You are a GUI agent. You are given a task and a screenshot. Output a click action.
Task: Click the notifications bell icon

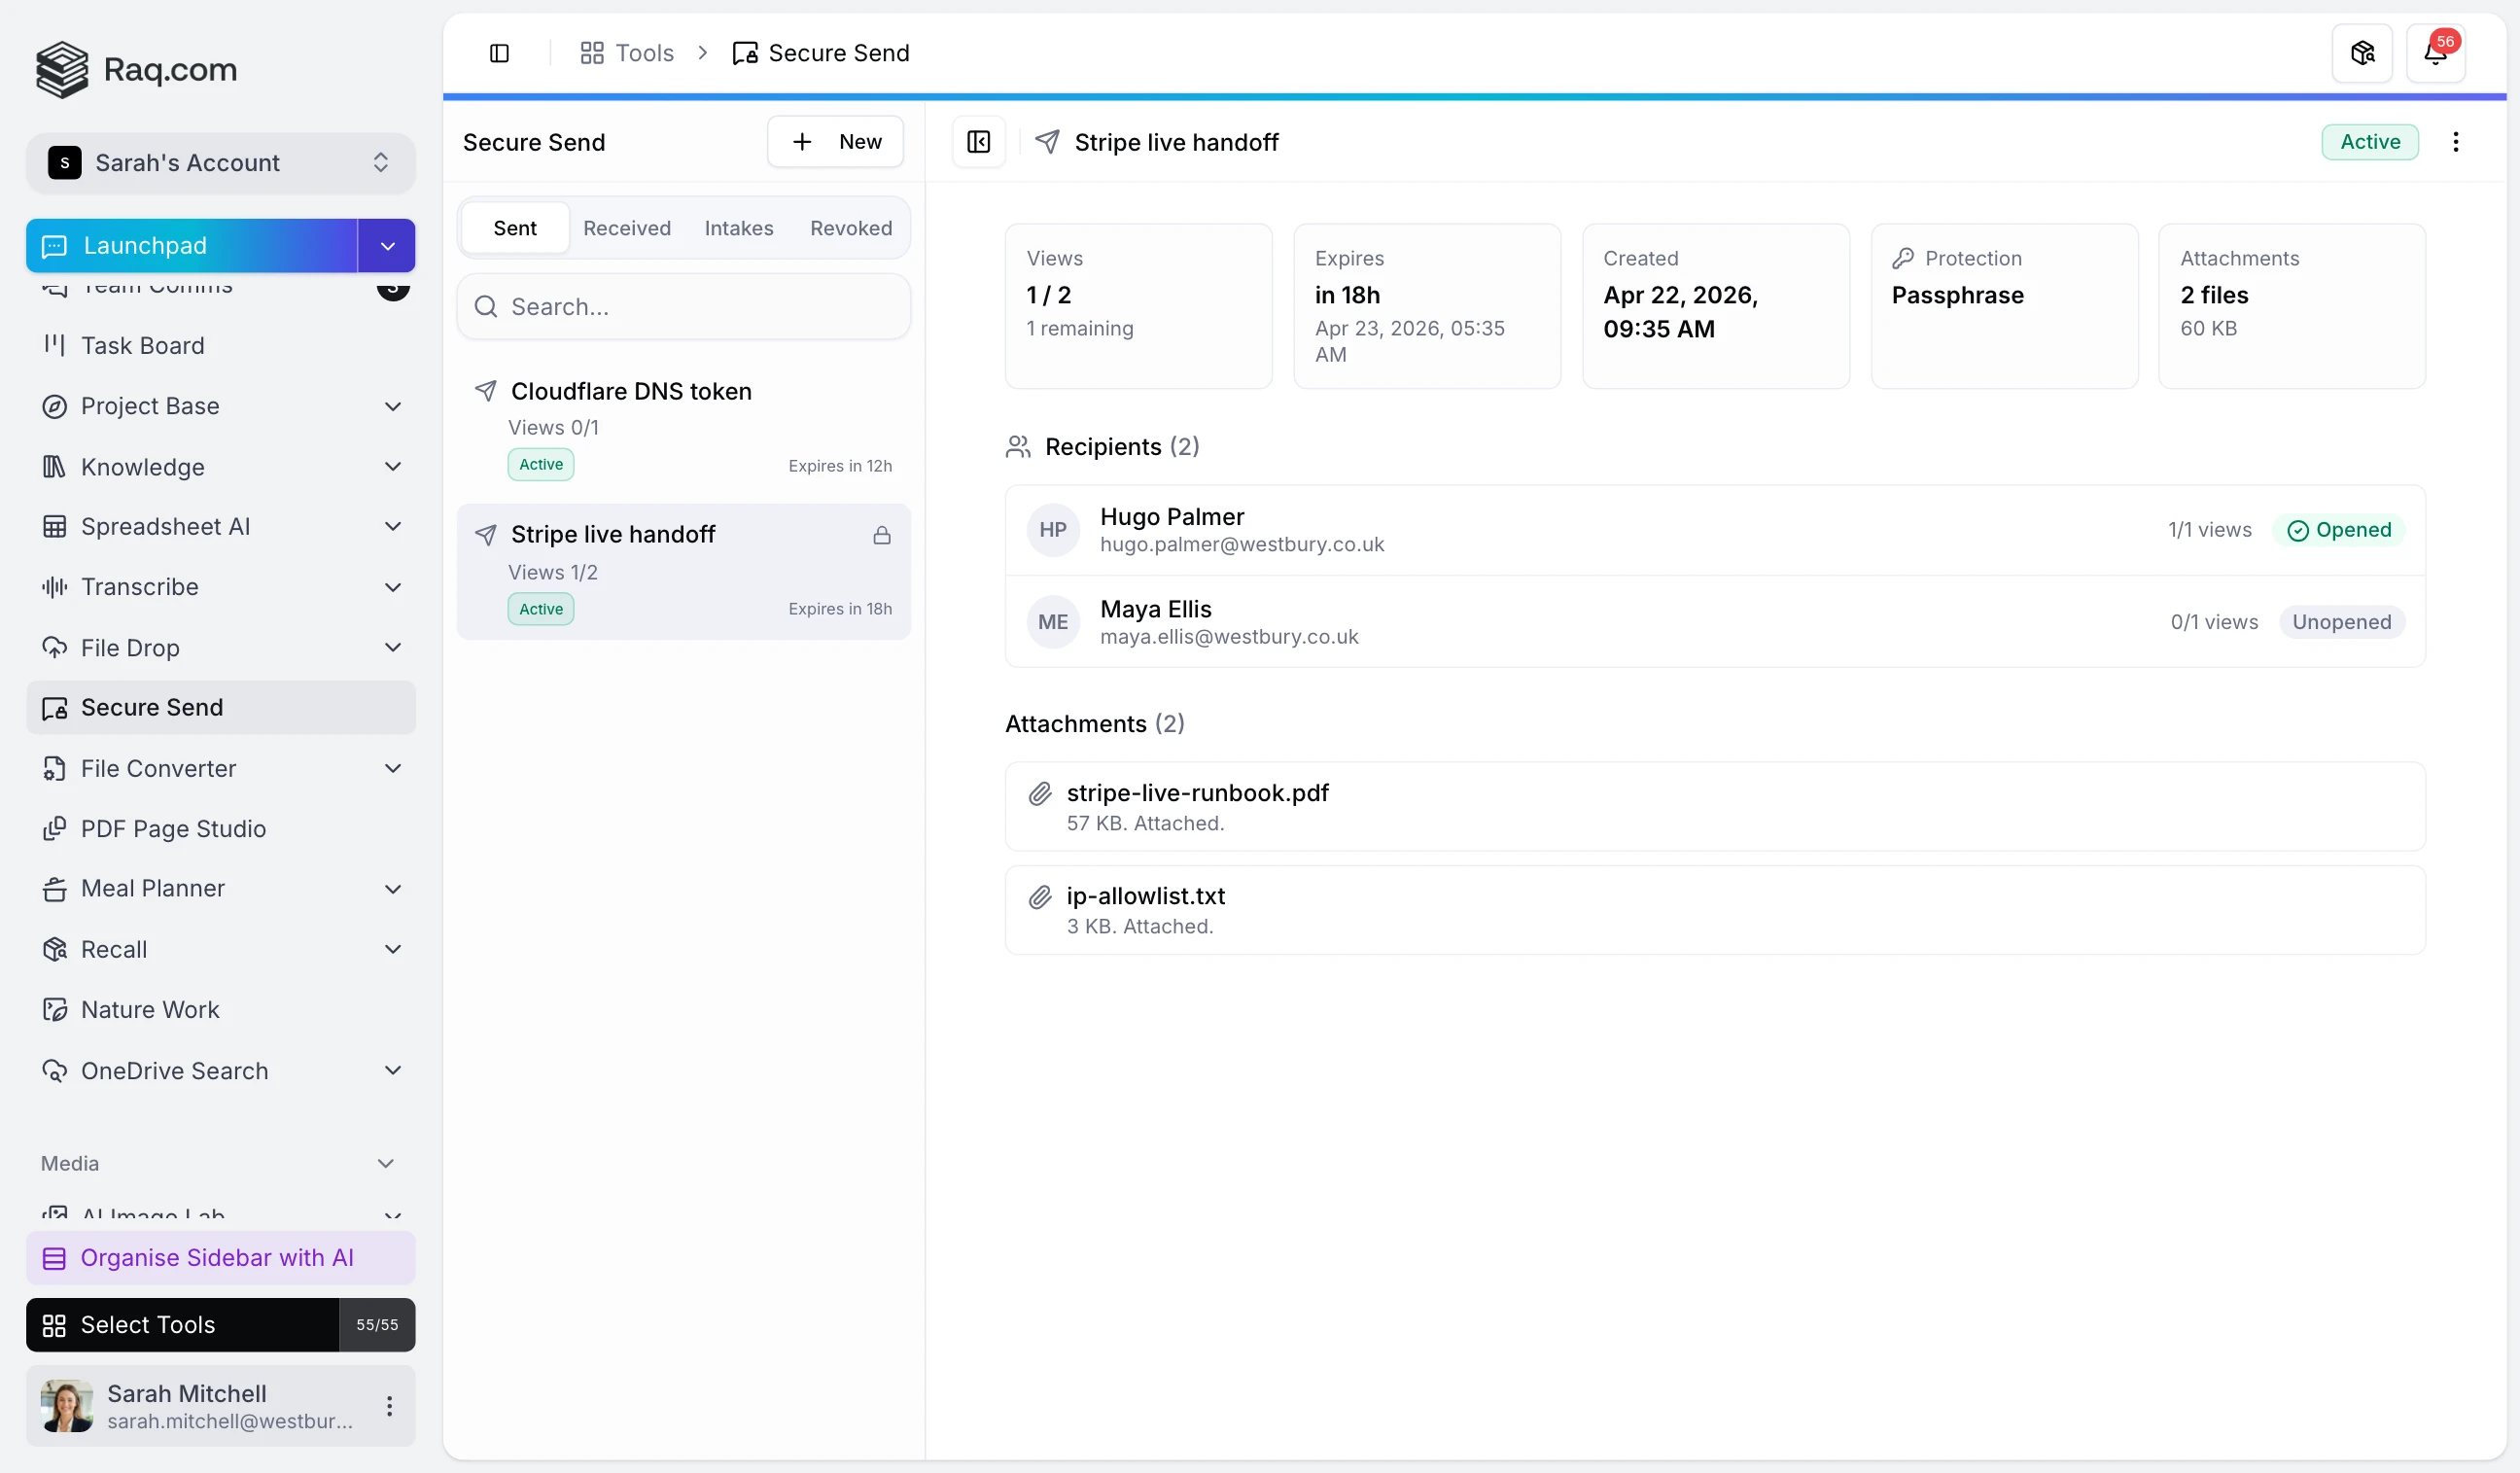[x=2435, y=53]
